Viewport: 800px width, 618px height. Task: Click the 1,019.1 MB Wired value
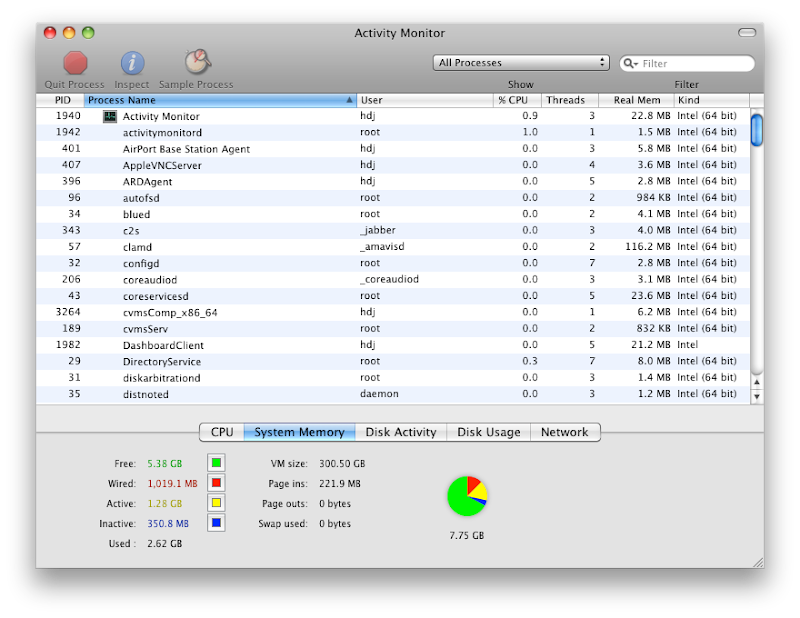click(x=172, y=483)
